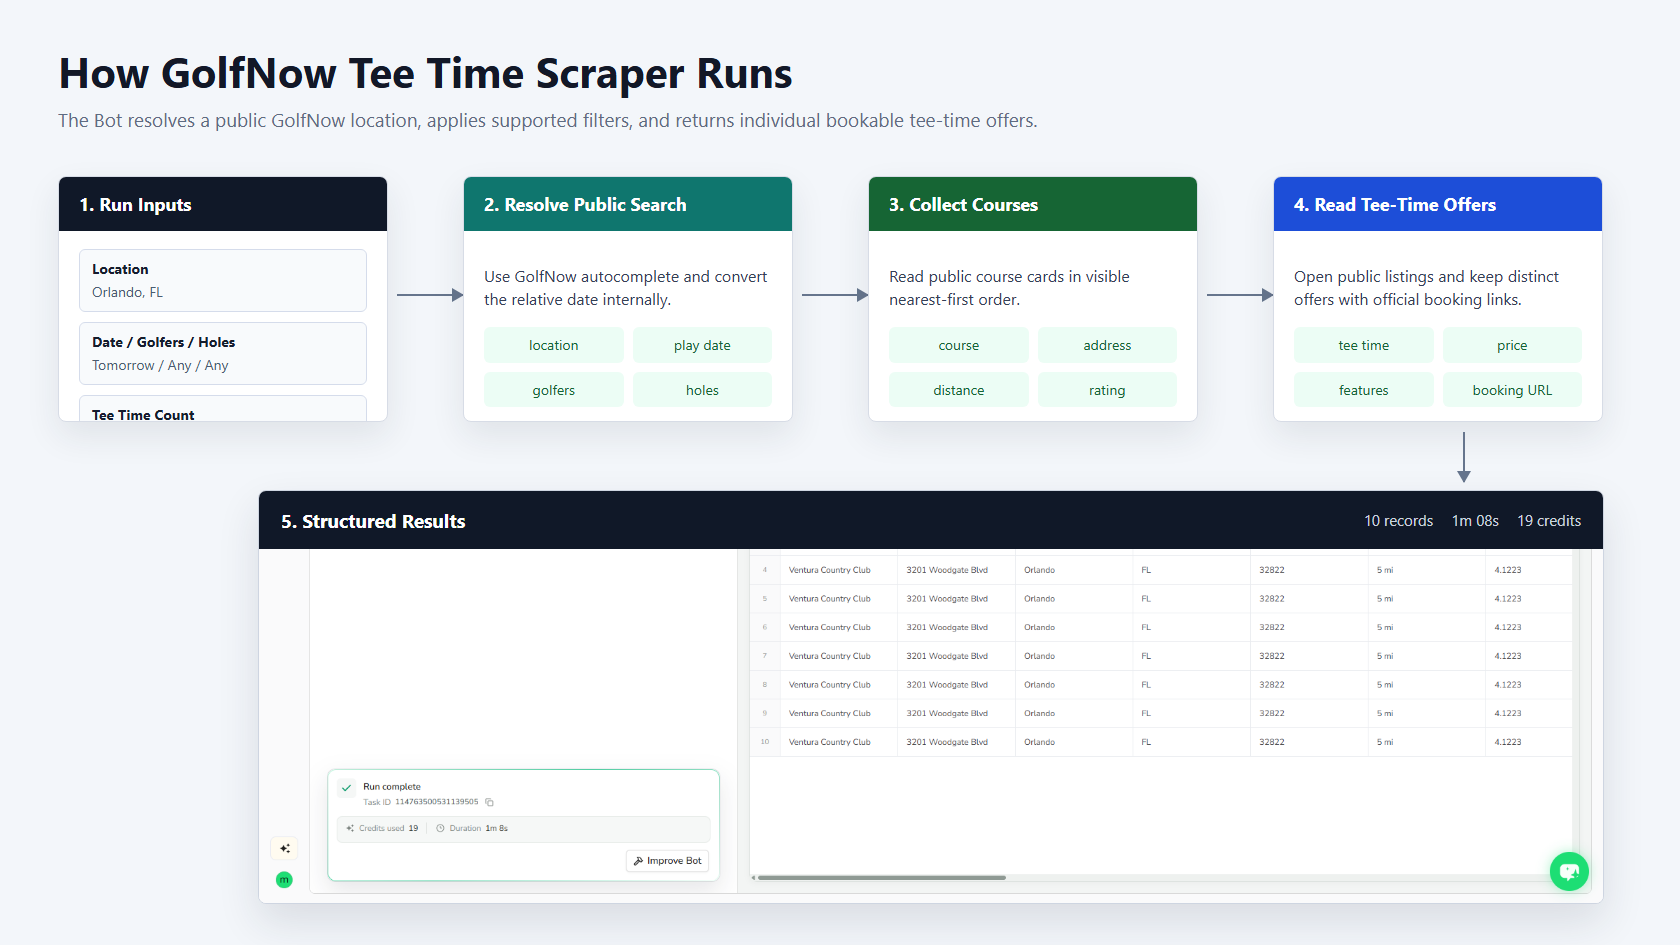Copy the Task ID to clipboard

(489, 802)
